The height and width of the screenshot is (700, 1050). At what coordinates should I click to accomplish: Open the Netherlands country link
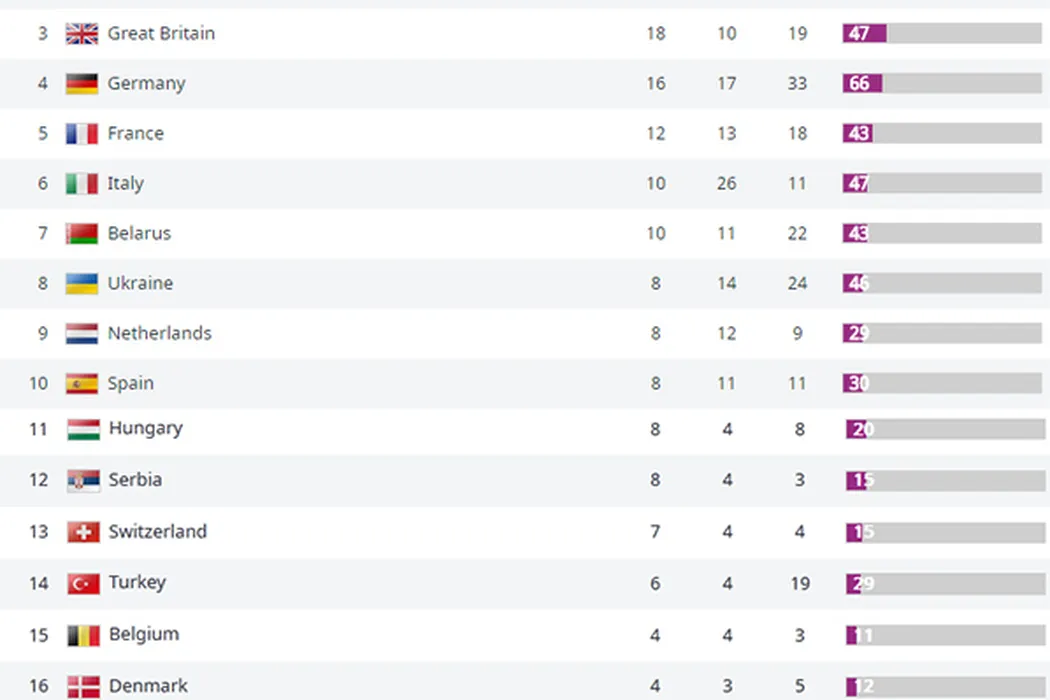tap(160, 333)
